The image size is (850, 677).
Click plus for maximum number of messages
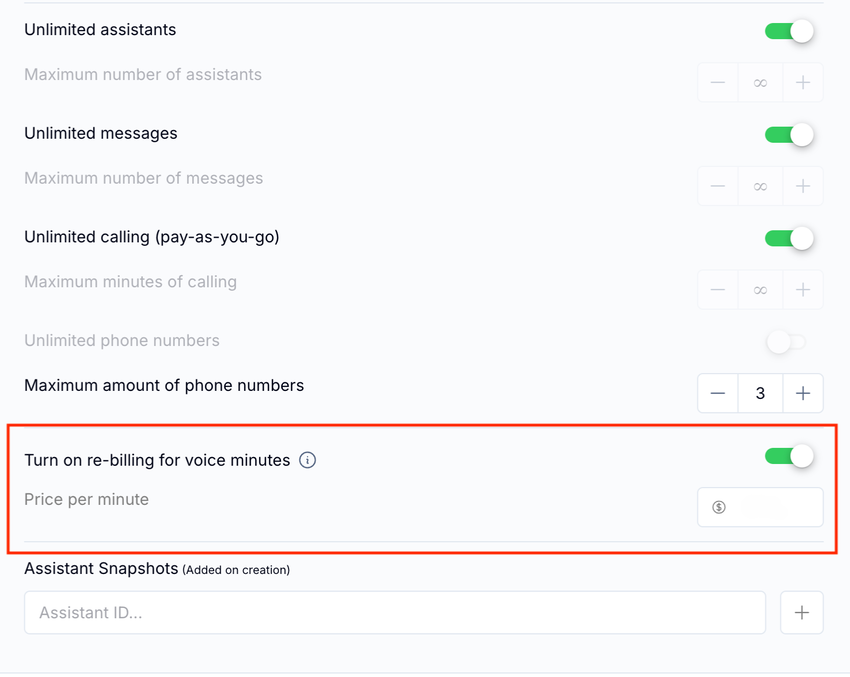point(803,186)
